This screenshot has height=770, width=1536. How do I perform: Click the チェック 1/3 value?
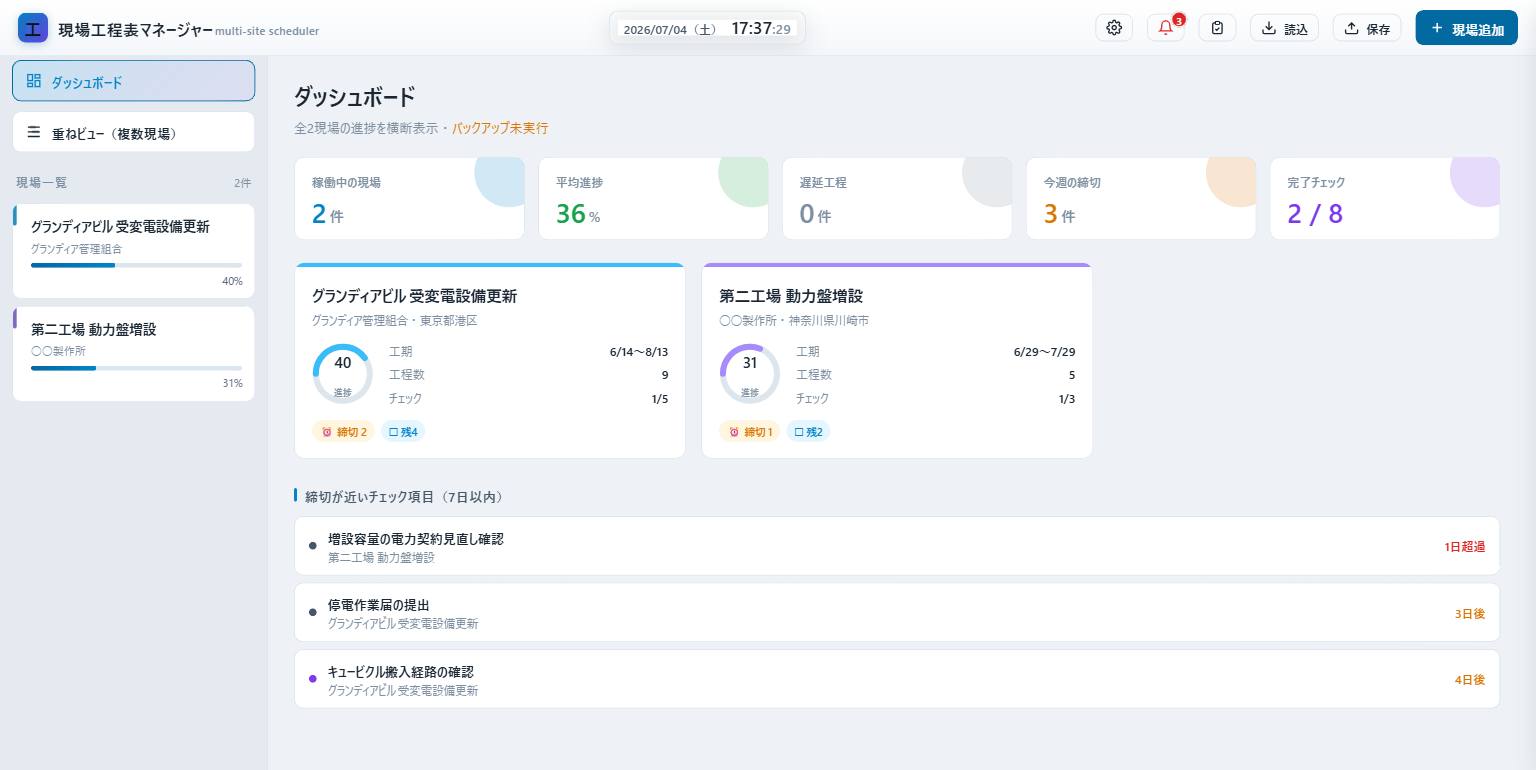(x=1067, y=399)
